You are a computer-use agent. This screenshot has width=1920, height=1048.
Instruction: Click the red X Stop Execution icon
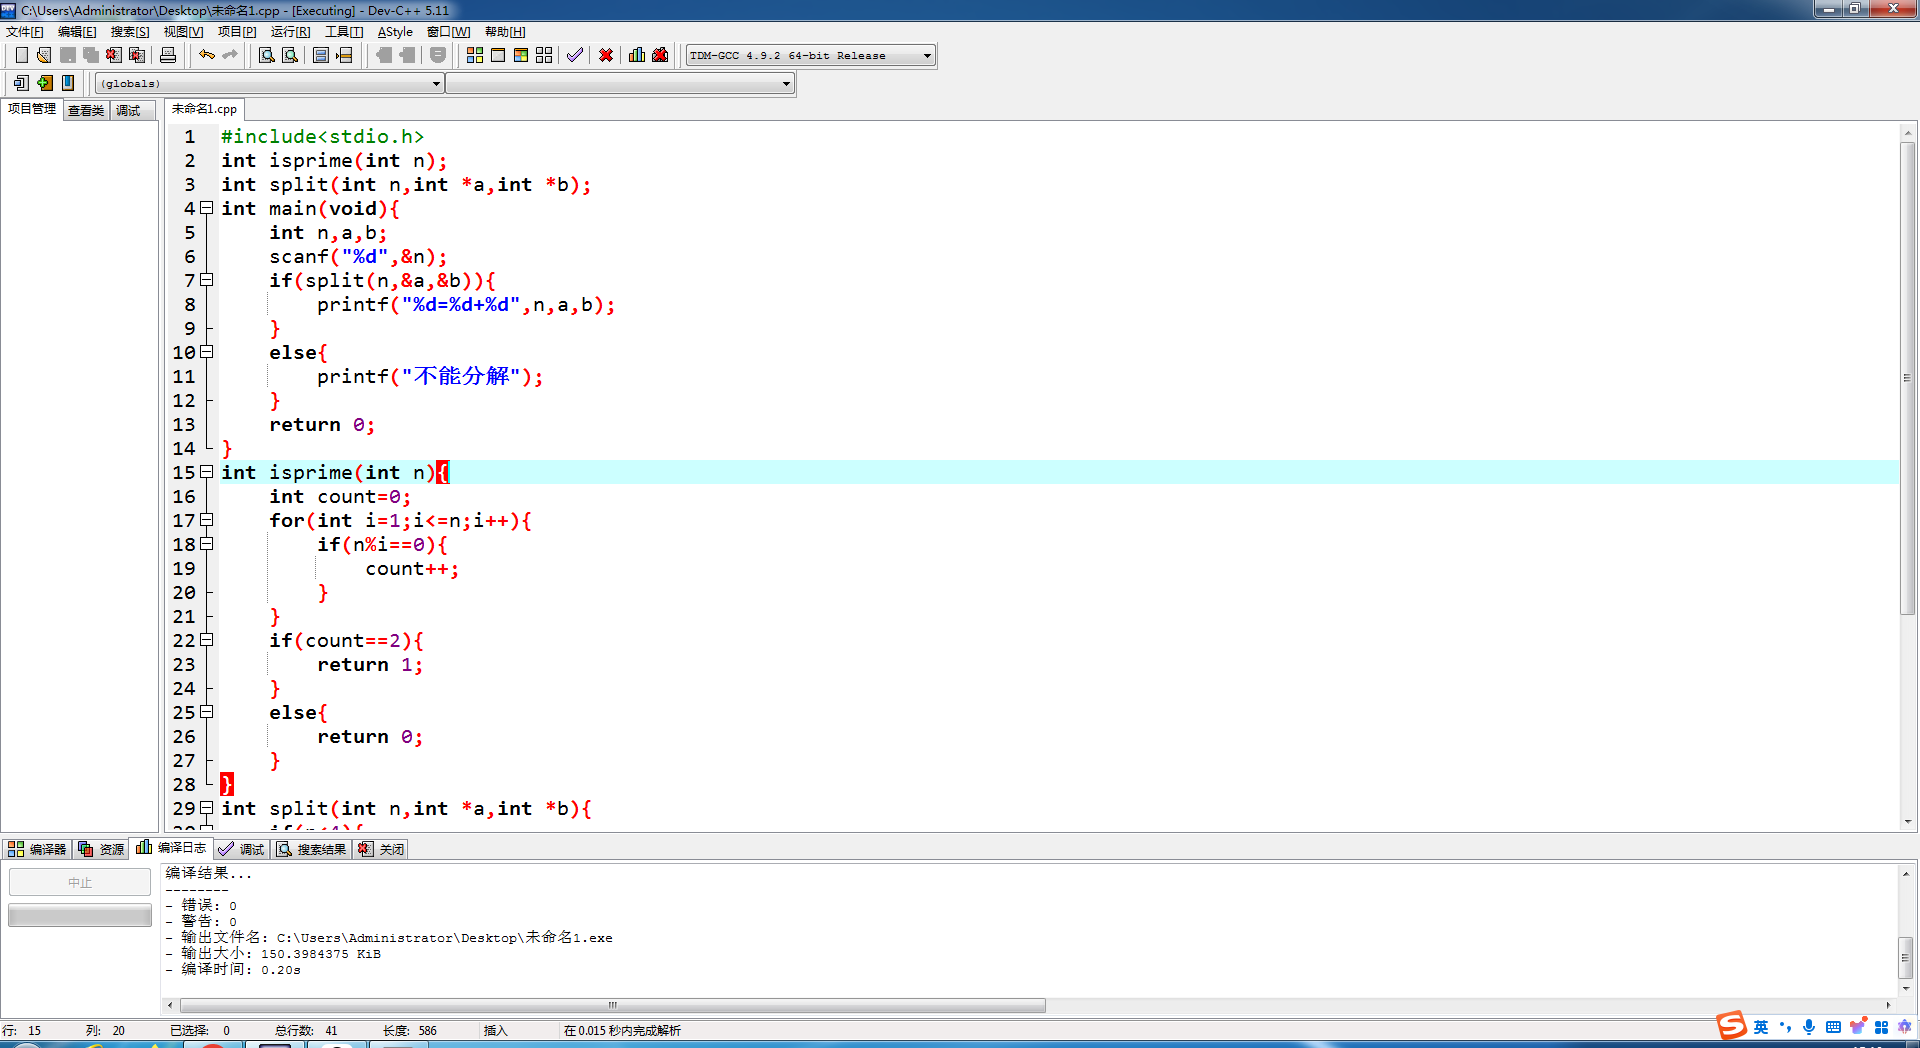(606, 55)
